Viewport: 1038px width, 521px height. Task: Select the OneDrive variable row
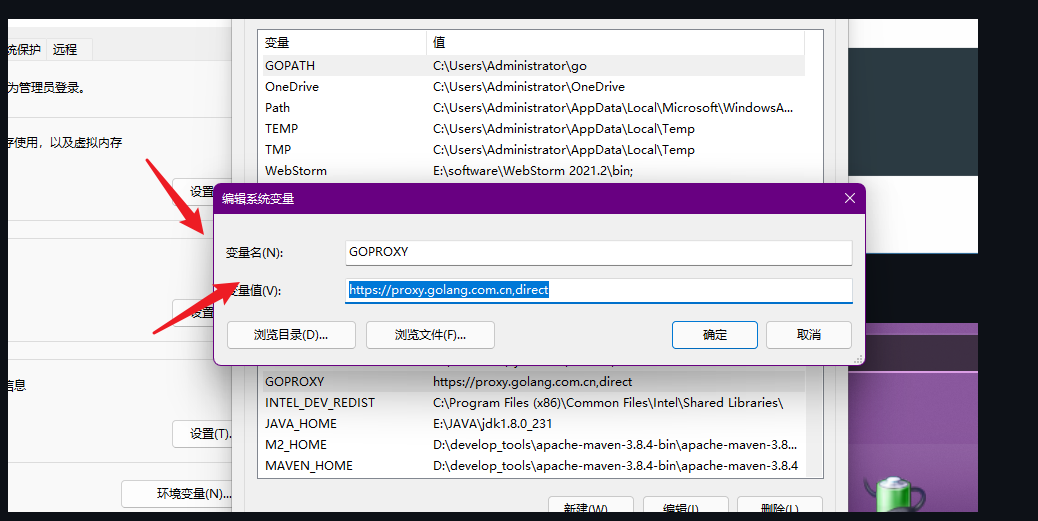point(532,87)
